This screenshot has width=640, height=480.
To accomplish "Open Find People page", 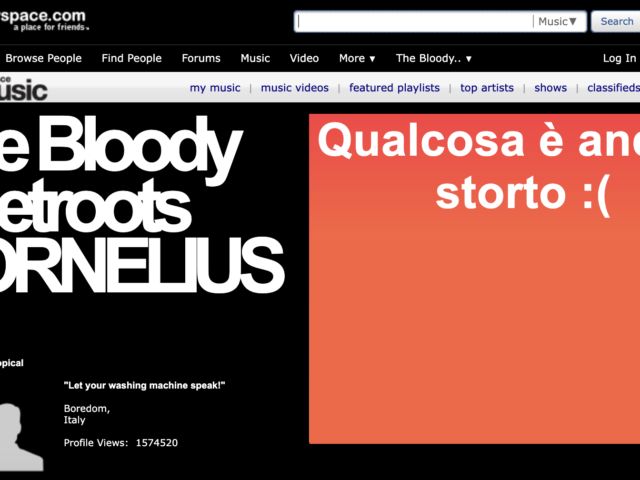I will pos(131,58).
